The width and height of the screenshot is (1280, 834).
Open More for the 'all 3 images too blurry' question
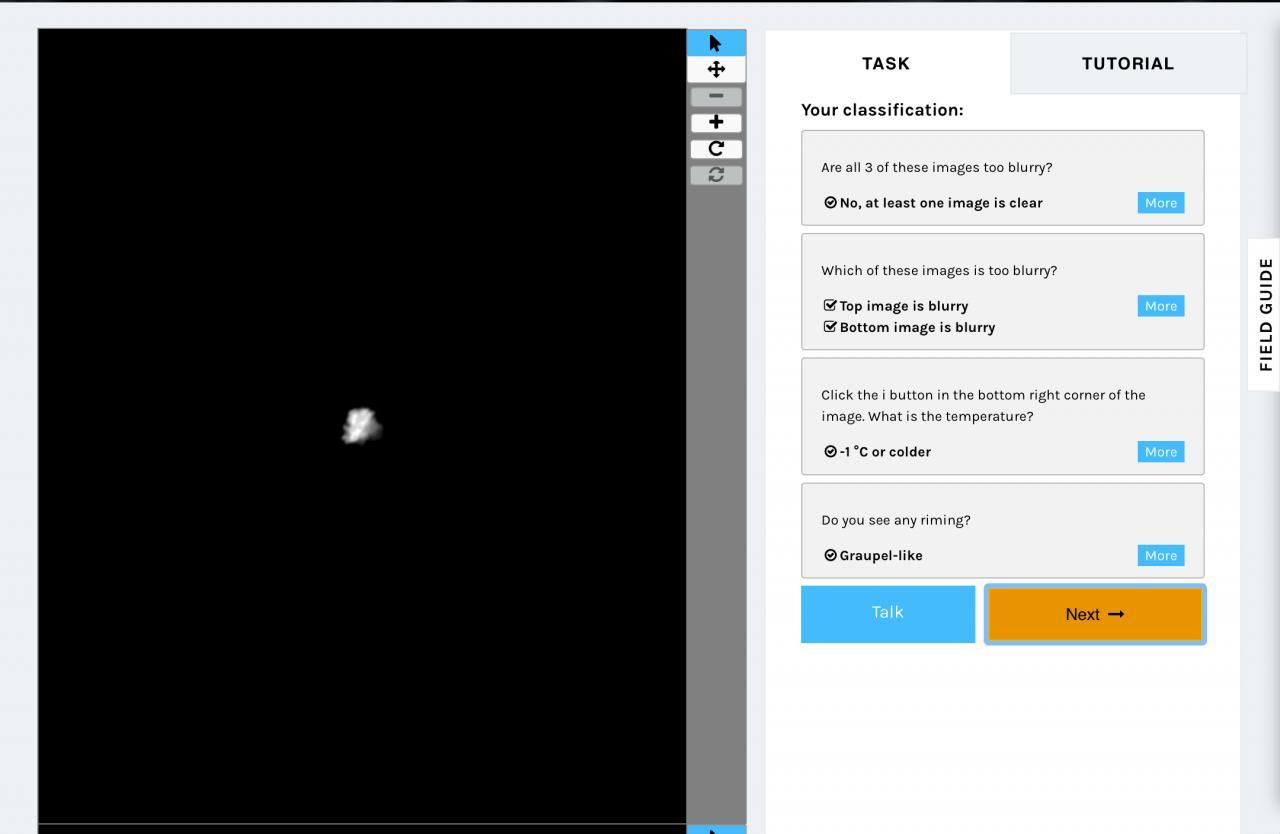coord(1161,203)
